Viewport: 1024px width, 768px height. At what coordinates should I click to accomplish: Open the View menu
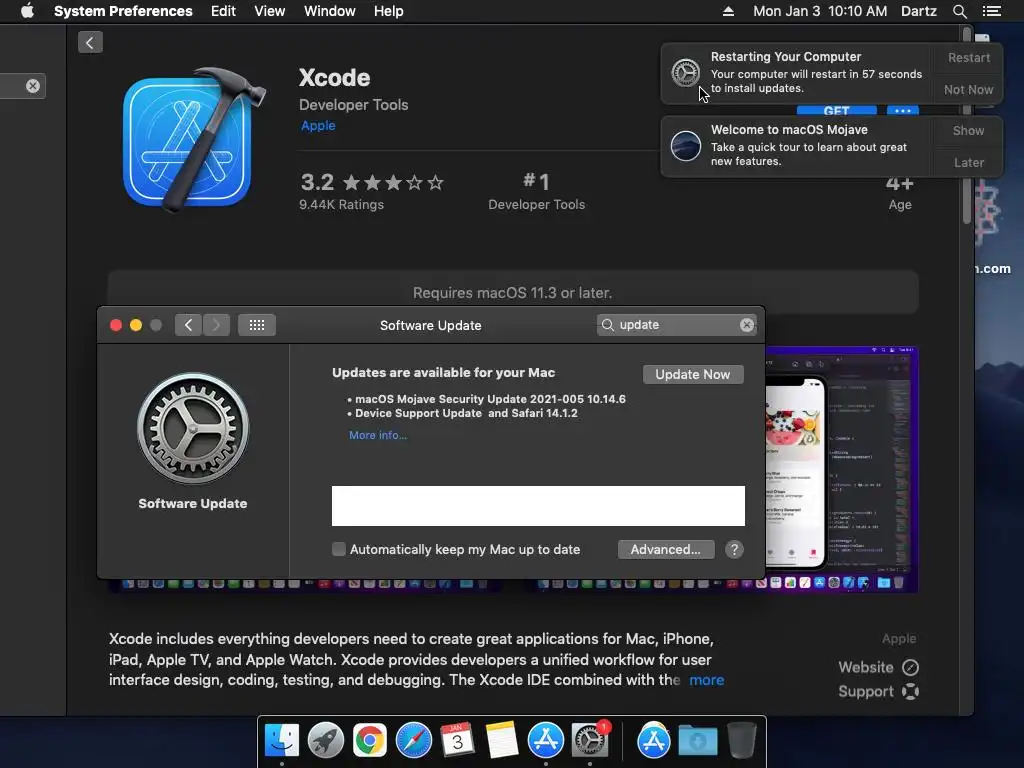click(x=269, y=11)
